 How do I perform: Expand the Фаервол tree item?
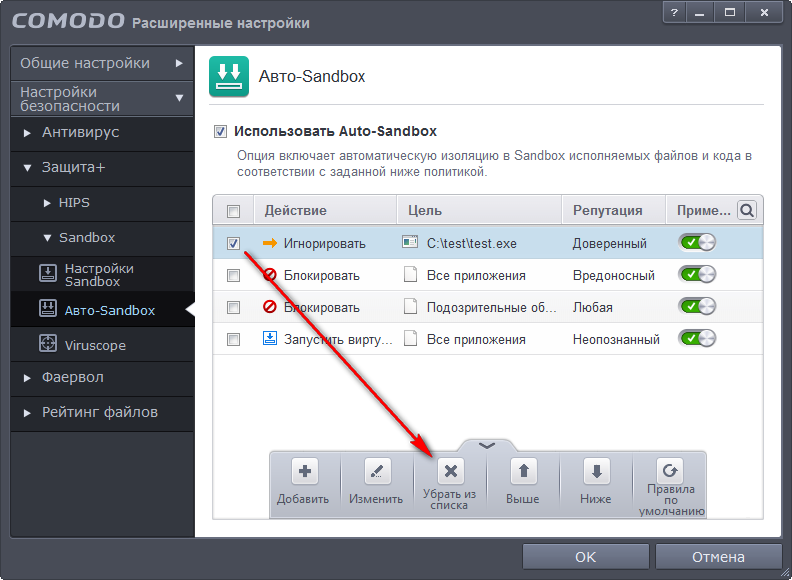click(x=27, y=378)
